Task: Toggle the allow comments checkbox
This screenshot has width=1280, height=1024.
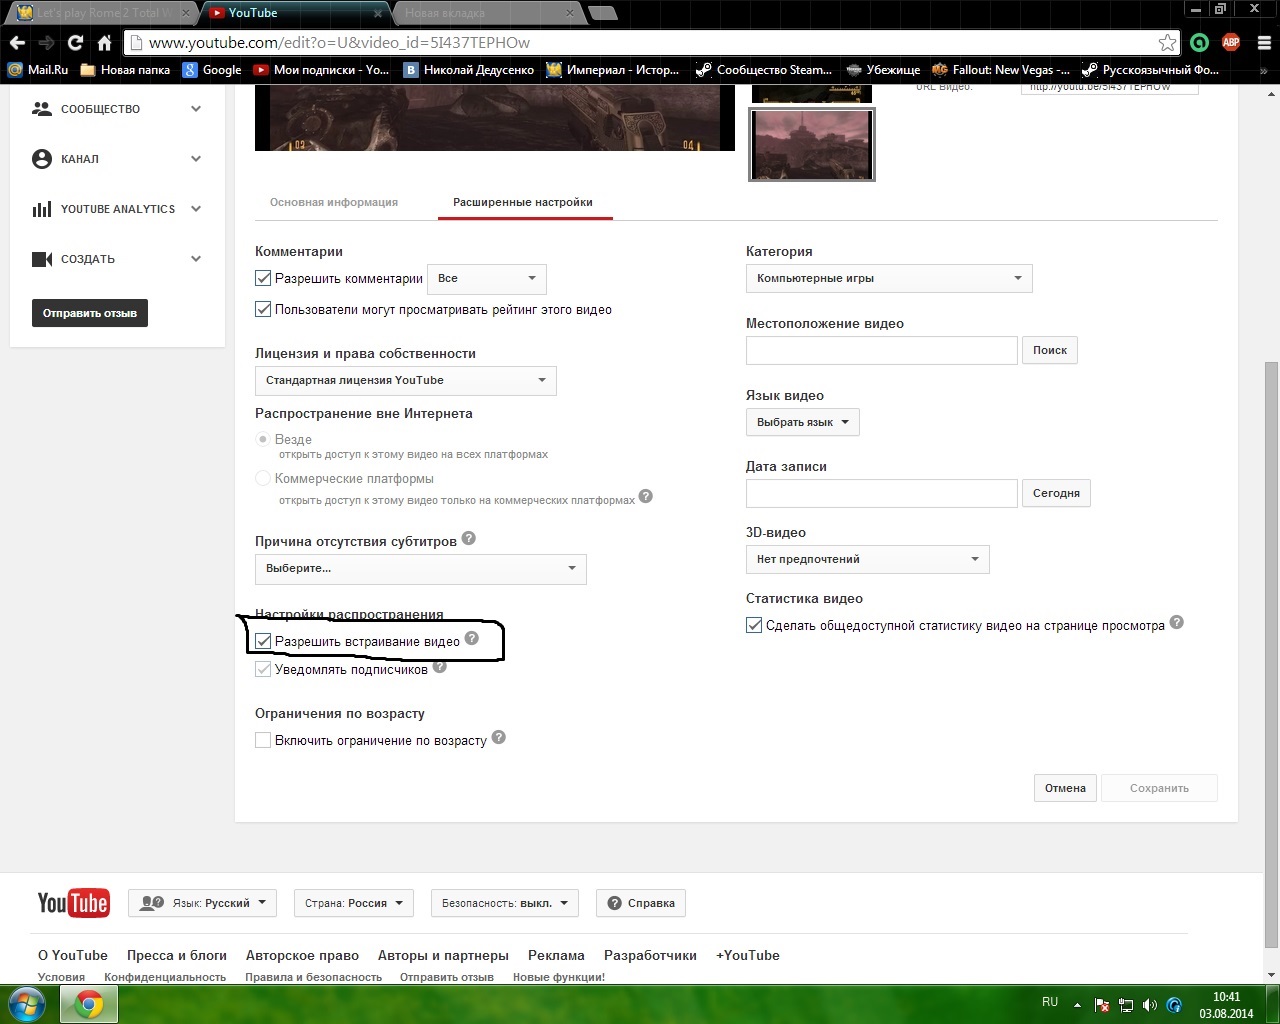Action: point(264,279)
